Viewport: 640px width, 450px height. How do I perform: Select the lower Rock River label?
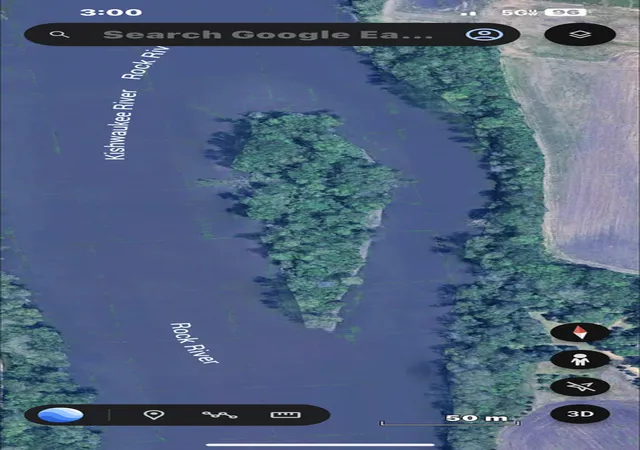194,343
